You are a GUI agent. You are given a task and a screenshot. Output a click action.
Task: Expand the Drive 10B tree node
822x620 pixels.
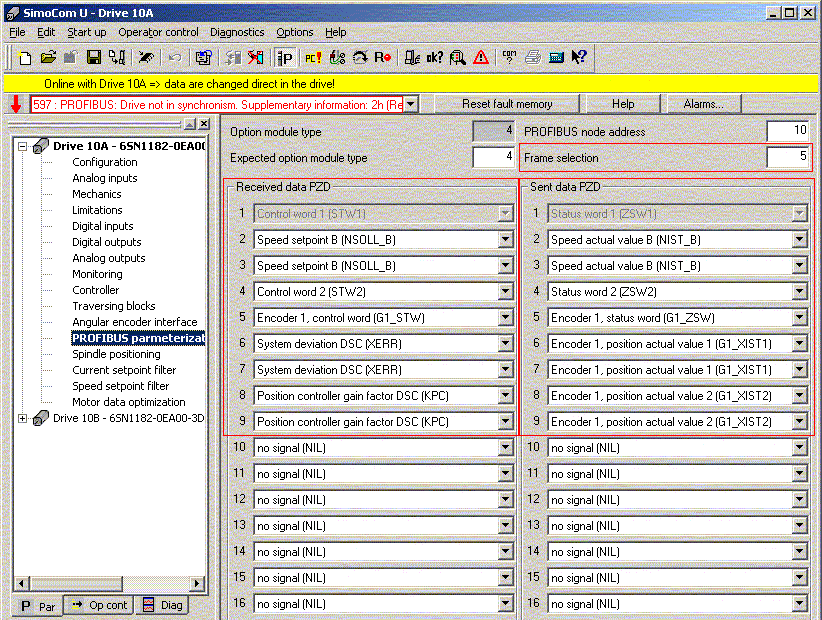click(x=23, y=418)
